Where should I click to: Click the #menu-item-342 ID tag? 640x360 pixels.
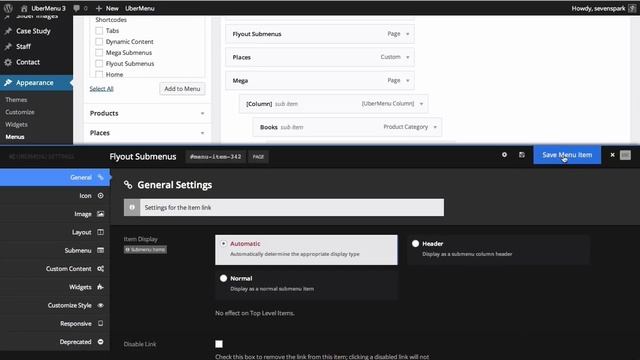(216, 157)
